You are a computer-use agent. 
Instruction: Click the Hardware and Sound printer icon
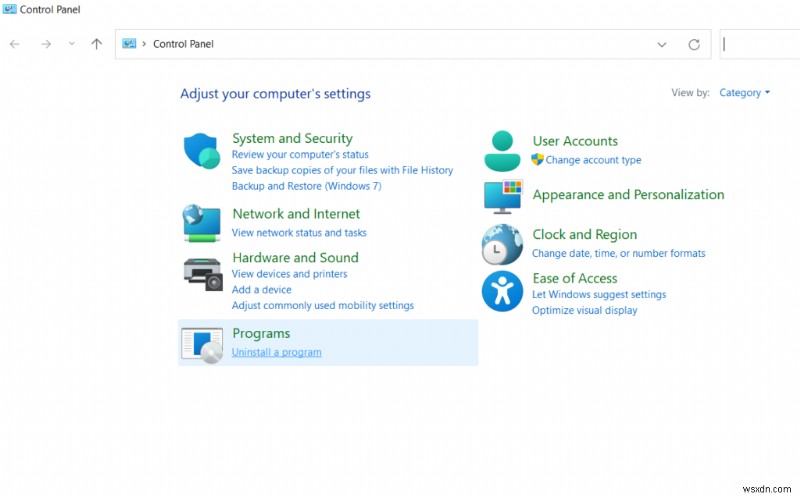click(x=203, y=274)
